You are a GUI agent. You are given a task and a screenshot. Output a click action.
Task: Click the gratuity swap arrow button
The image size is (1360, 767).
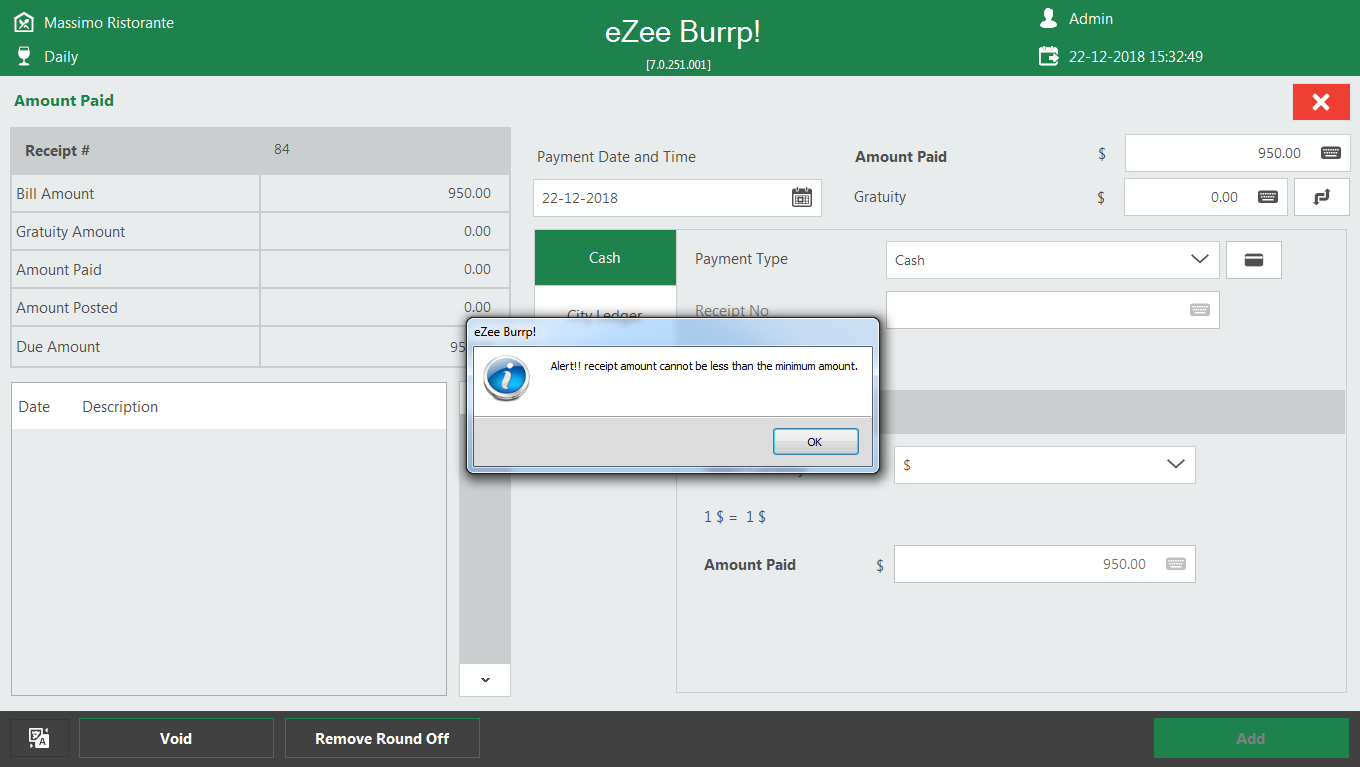1322,197
